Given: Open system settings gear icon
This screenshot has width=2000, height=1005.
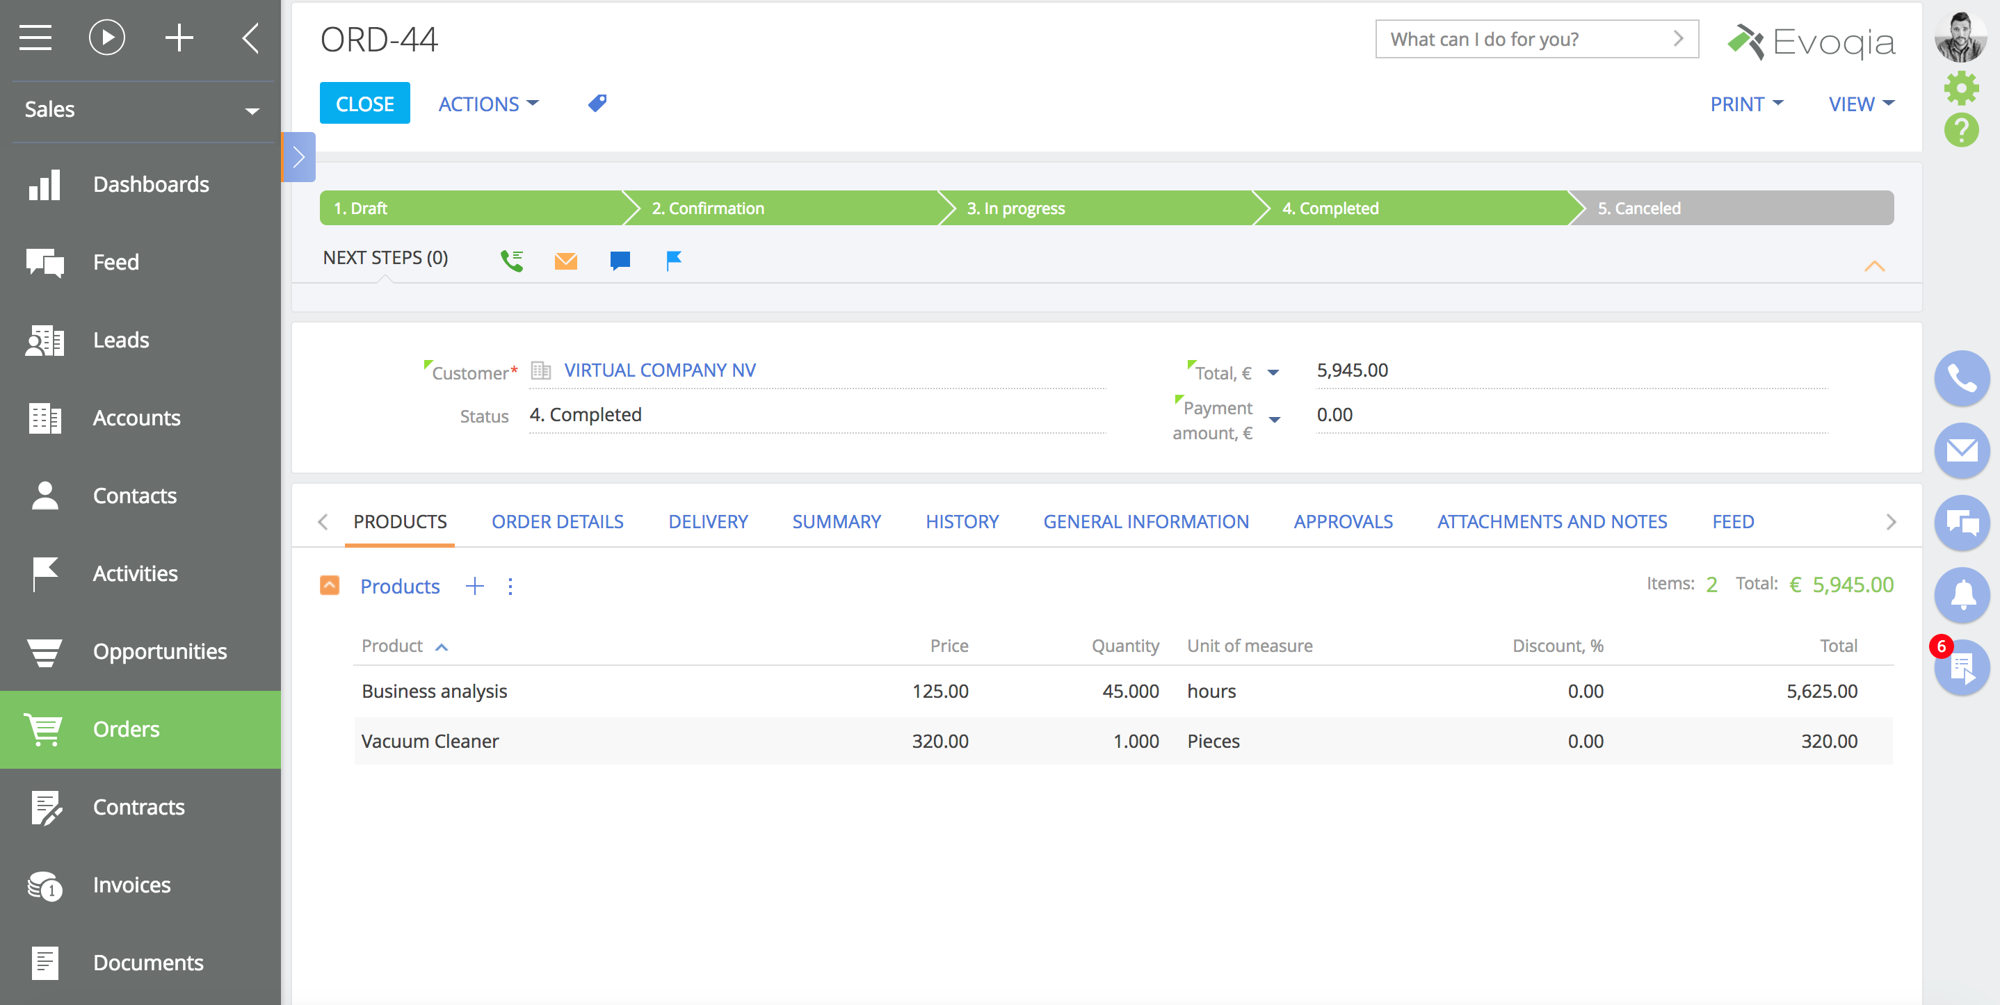Looking at the screenshot, I should coord(1961,88).
